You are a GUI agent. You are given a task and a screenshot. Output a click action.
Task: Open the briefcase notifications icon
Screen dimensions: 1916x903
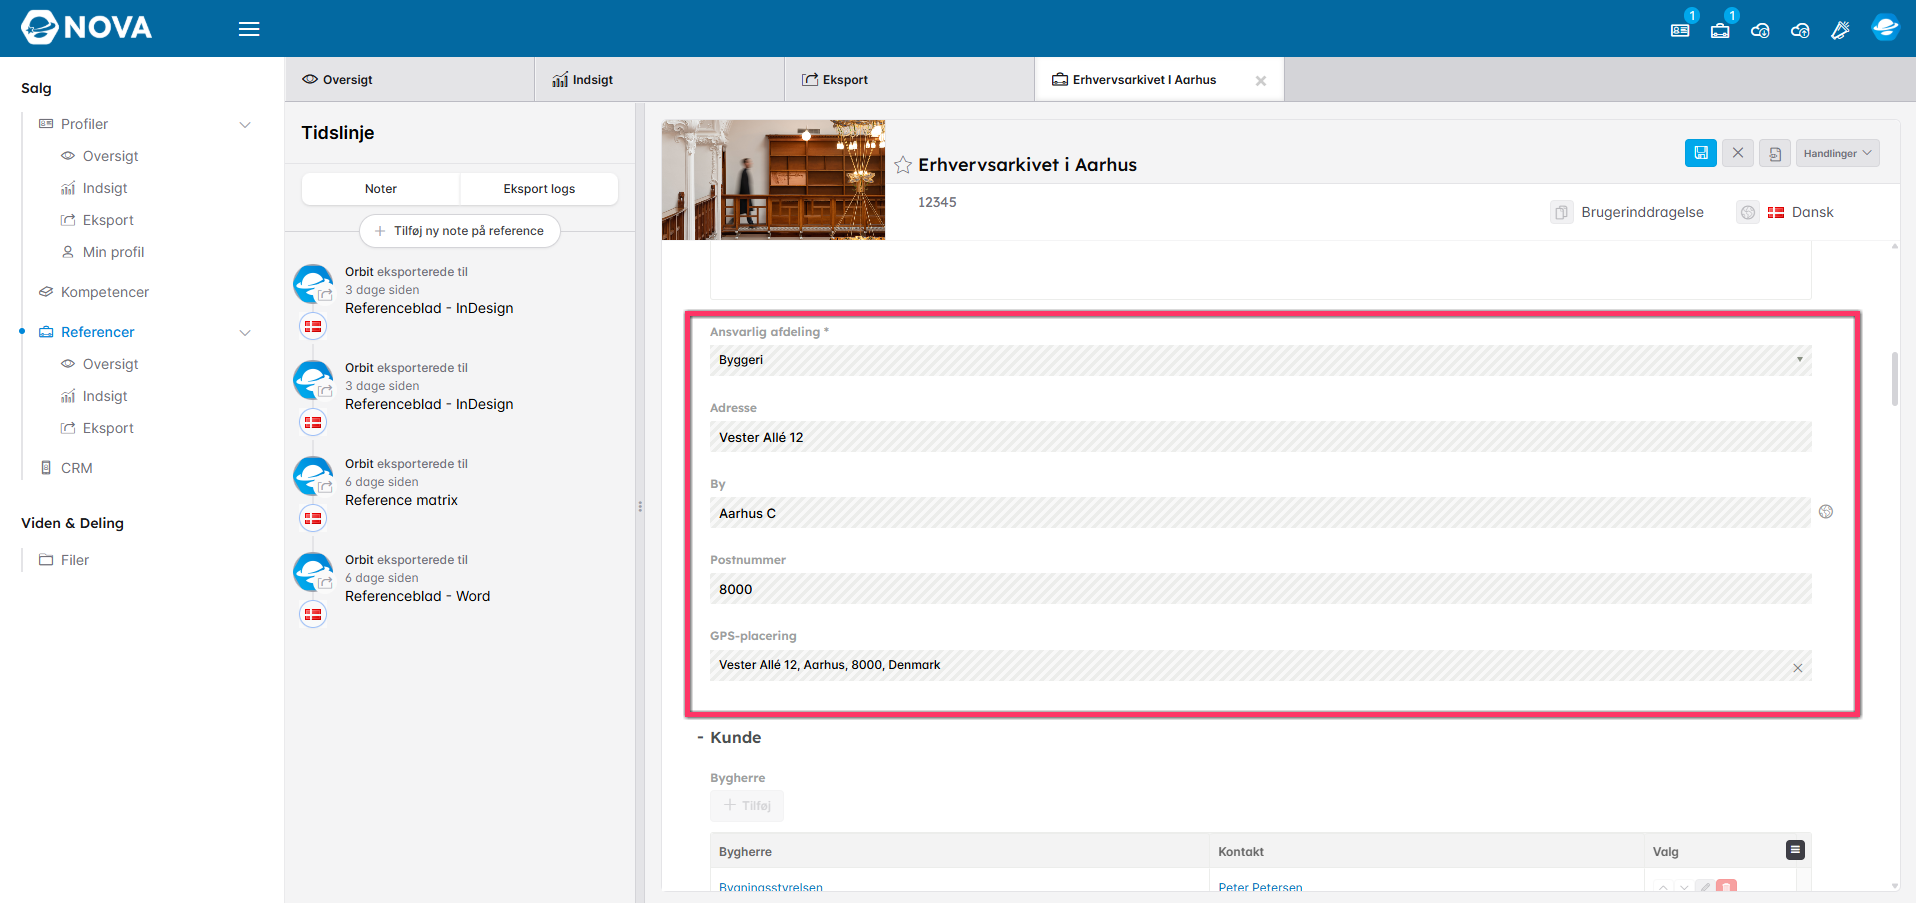coord(1720,30)
